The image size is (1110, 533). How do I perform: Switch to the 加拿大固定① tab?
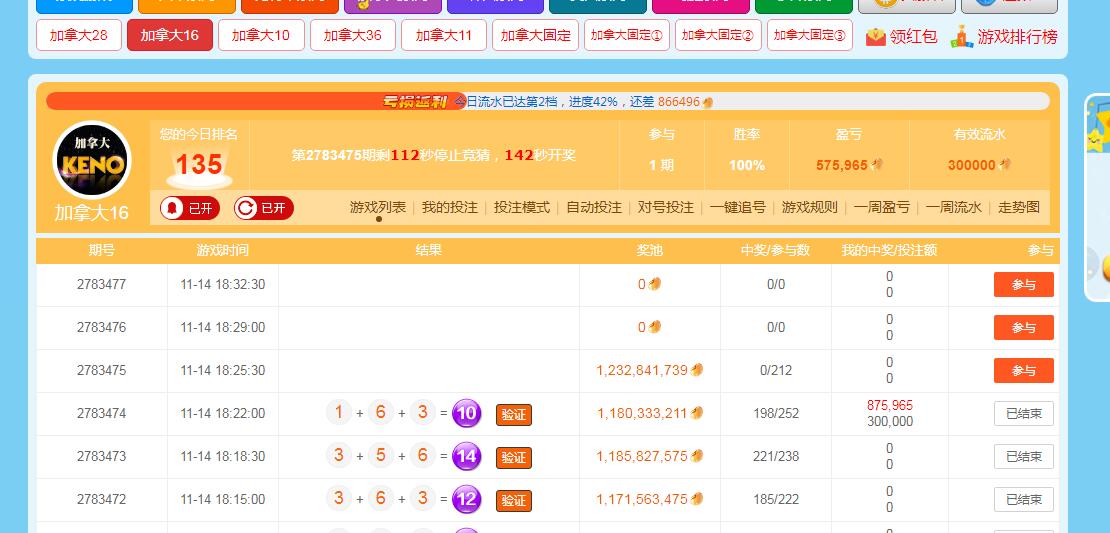point(626,35)
